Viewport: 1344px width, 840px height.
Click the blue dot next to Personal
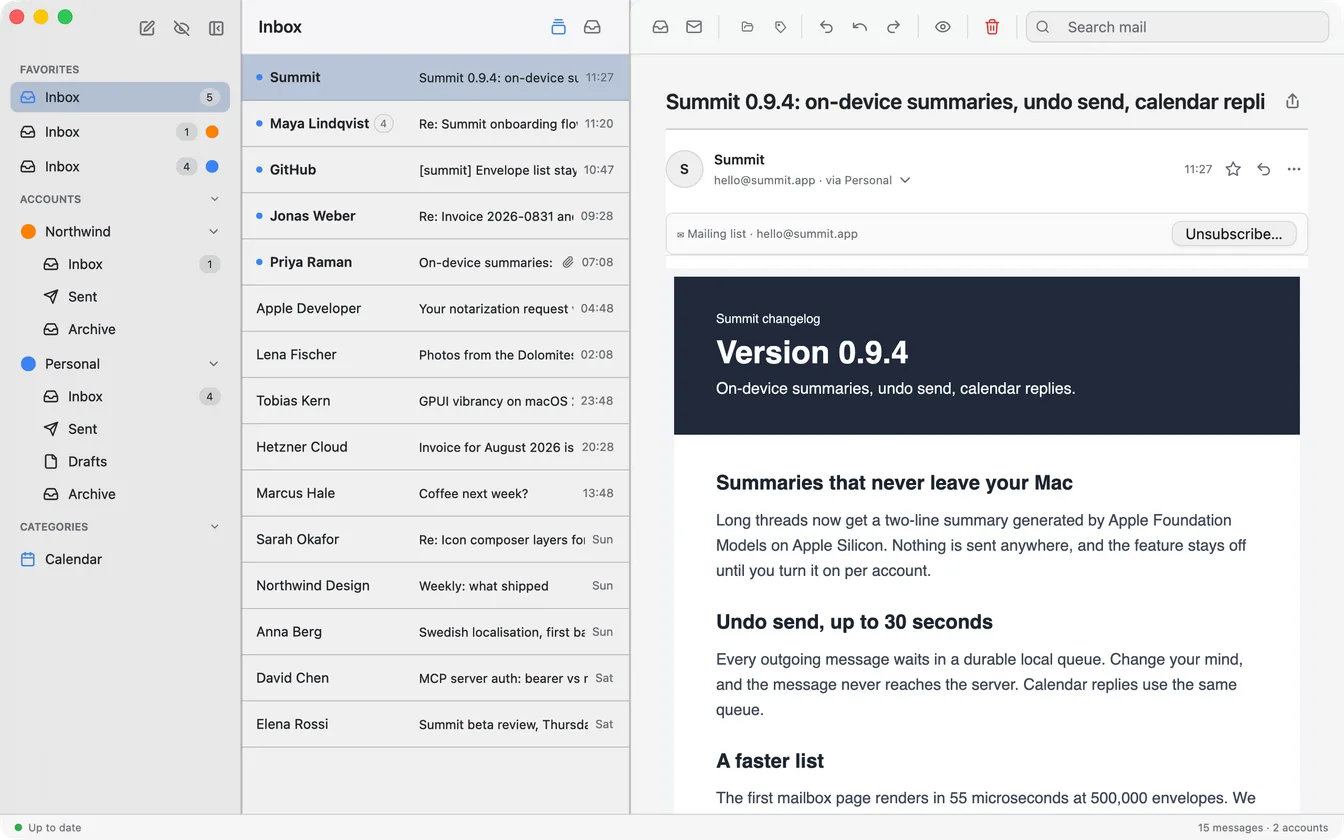click(28, 364)
